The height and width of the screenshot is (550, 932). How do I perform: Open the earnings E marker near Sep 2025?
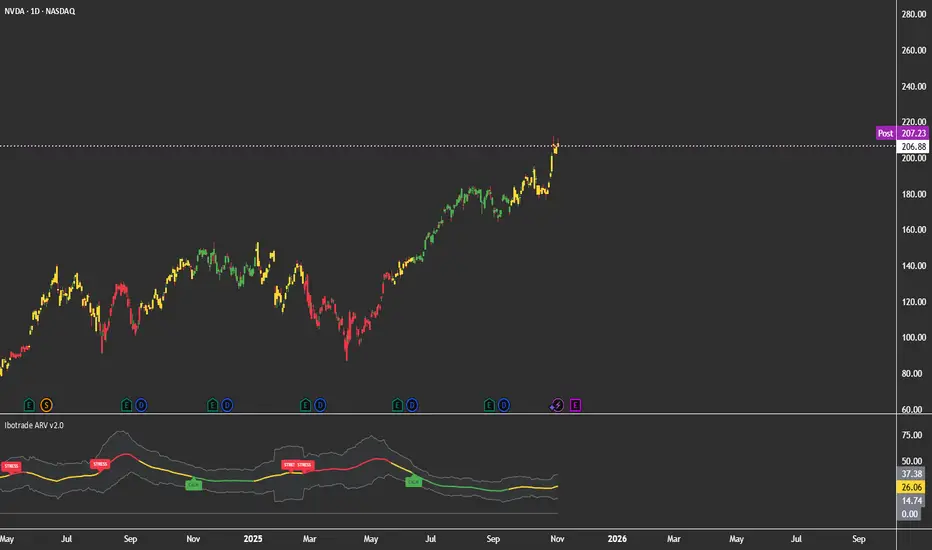pos(489,406)
